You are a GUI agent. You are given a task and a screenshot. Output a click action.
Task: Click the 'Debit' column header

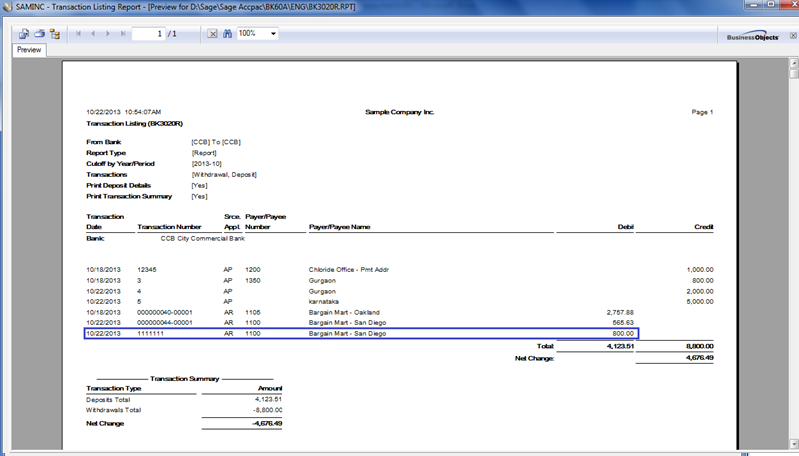tap(626, 227)
